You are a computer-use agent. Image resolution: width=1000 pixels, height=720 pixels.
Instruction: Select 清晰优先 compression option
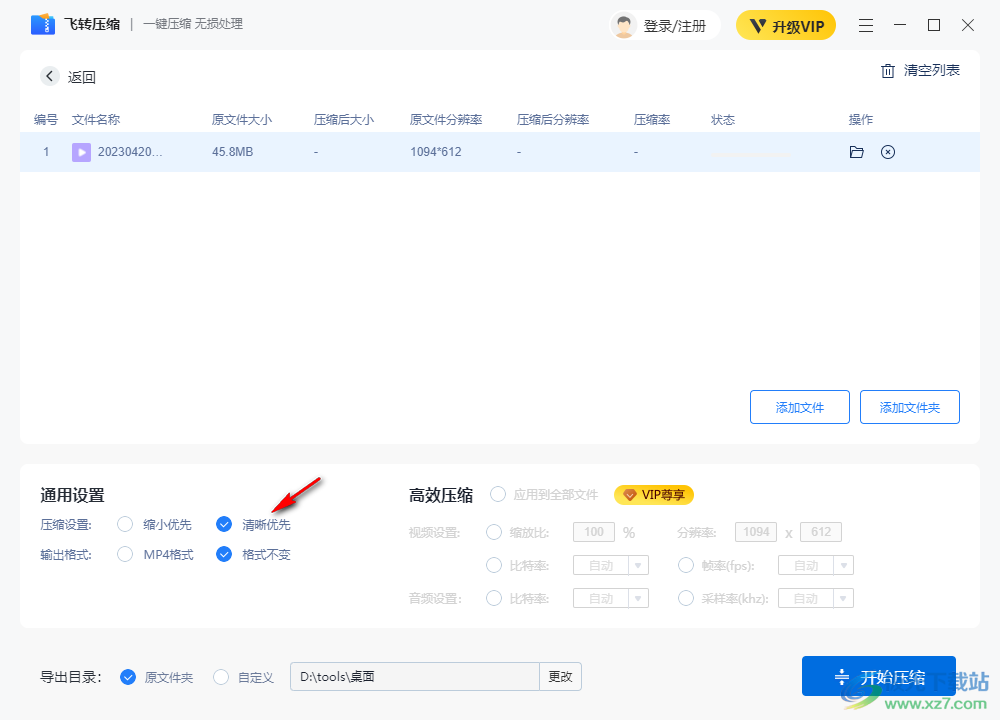(x=224, y=524)
